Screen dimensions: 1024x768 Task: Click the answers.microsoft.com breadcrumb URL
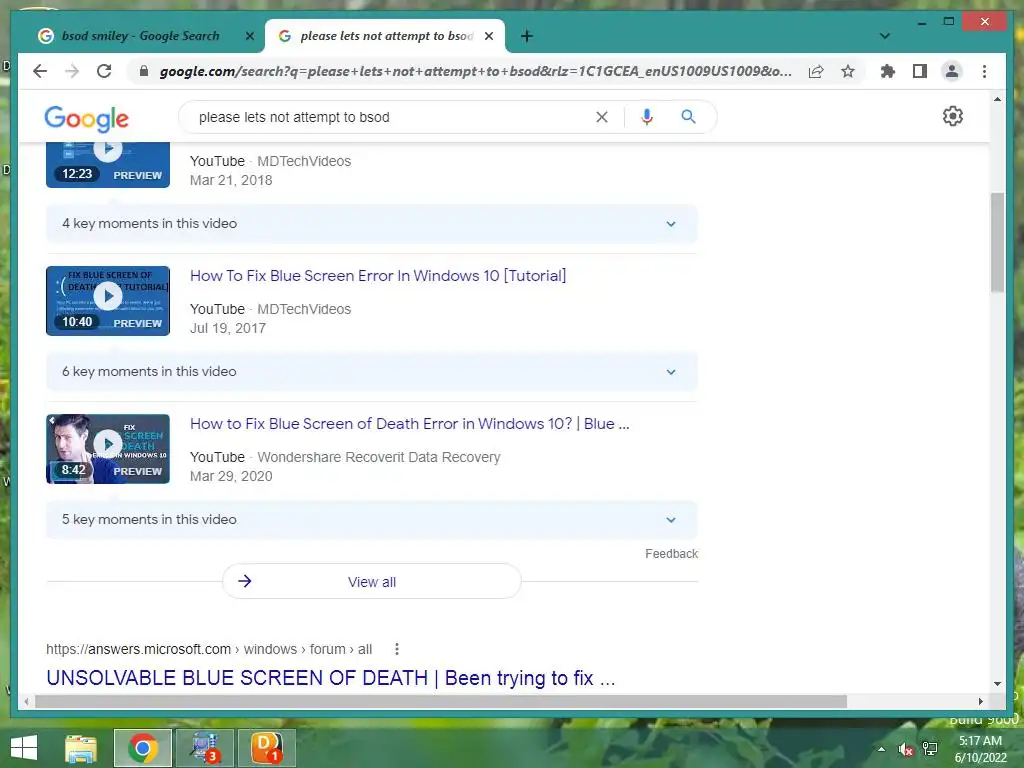coord(209,649)
